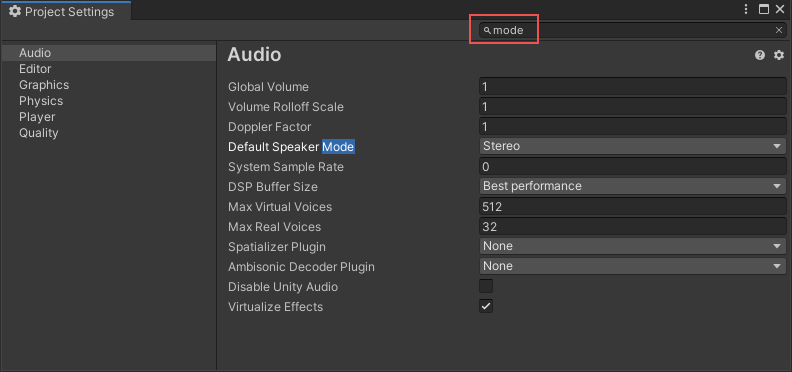Select Graphics in the settings list
Viewport: 792px width, 372px height.
pos(109,85)
